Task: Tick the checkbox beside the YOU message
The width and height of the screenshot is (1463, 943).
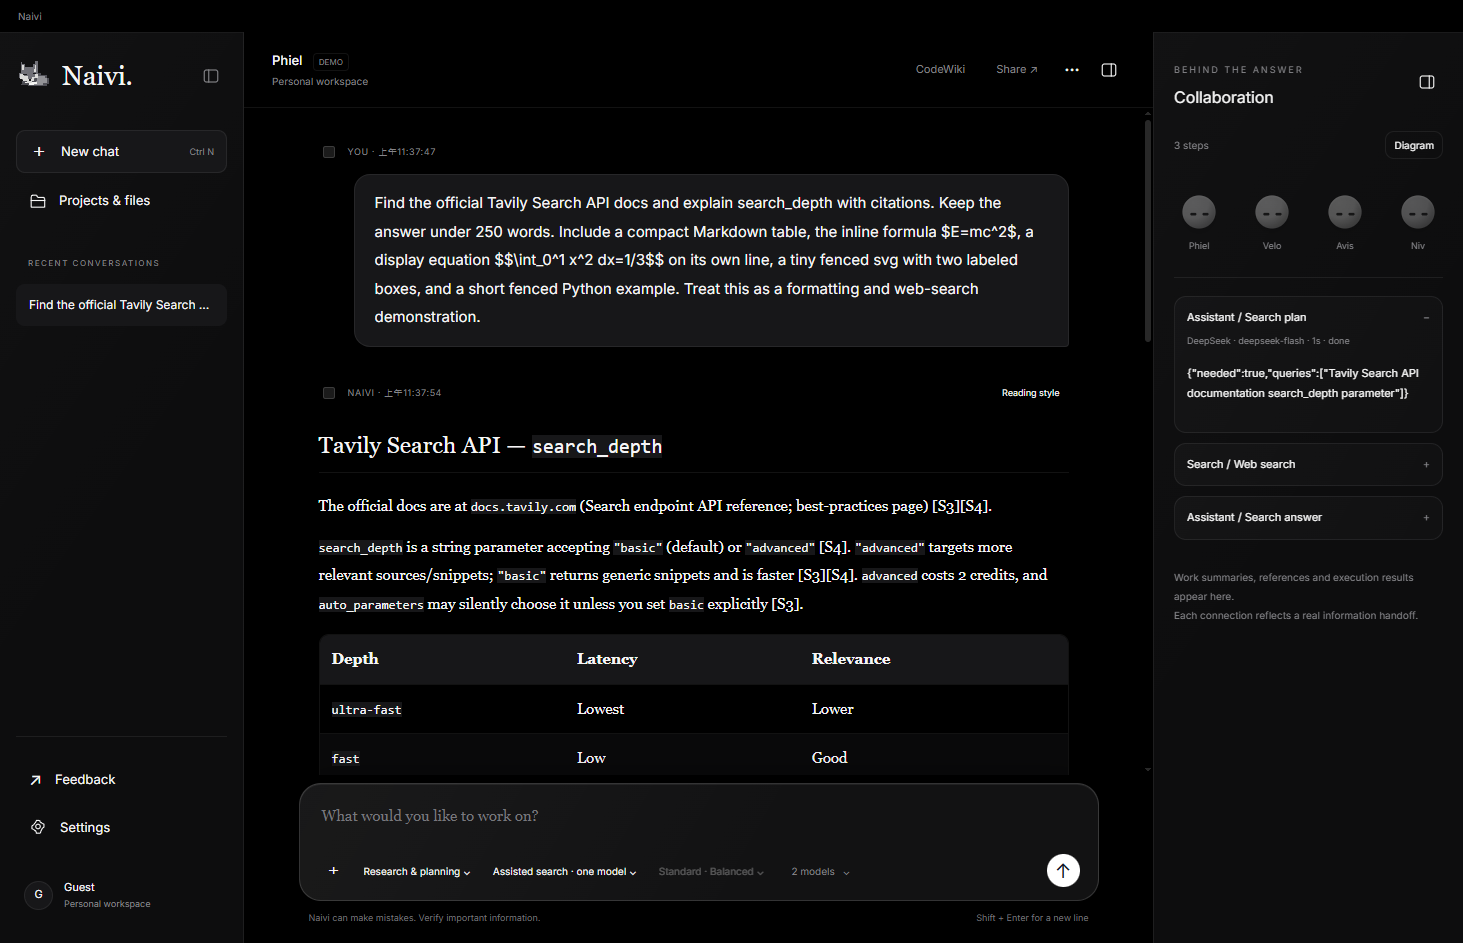Action: (329, 152)
